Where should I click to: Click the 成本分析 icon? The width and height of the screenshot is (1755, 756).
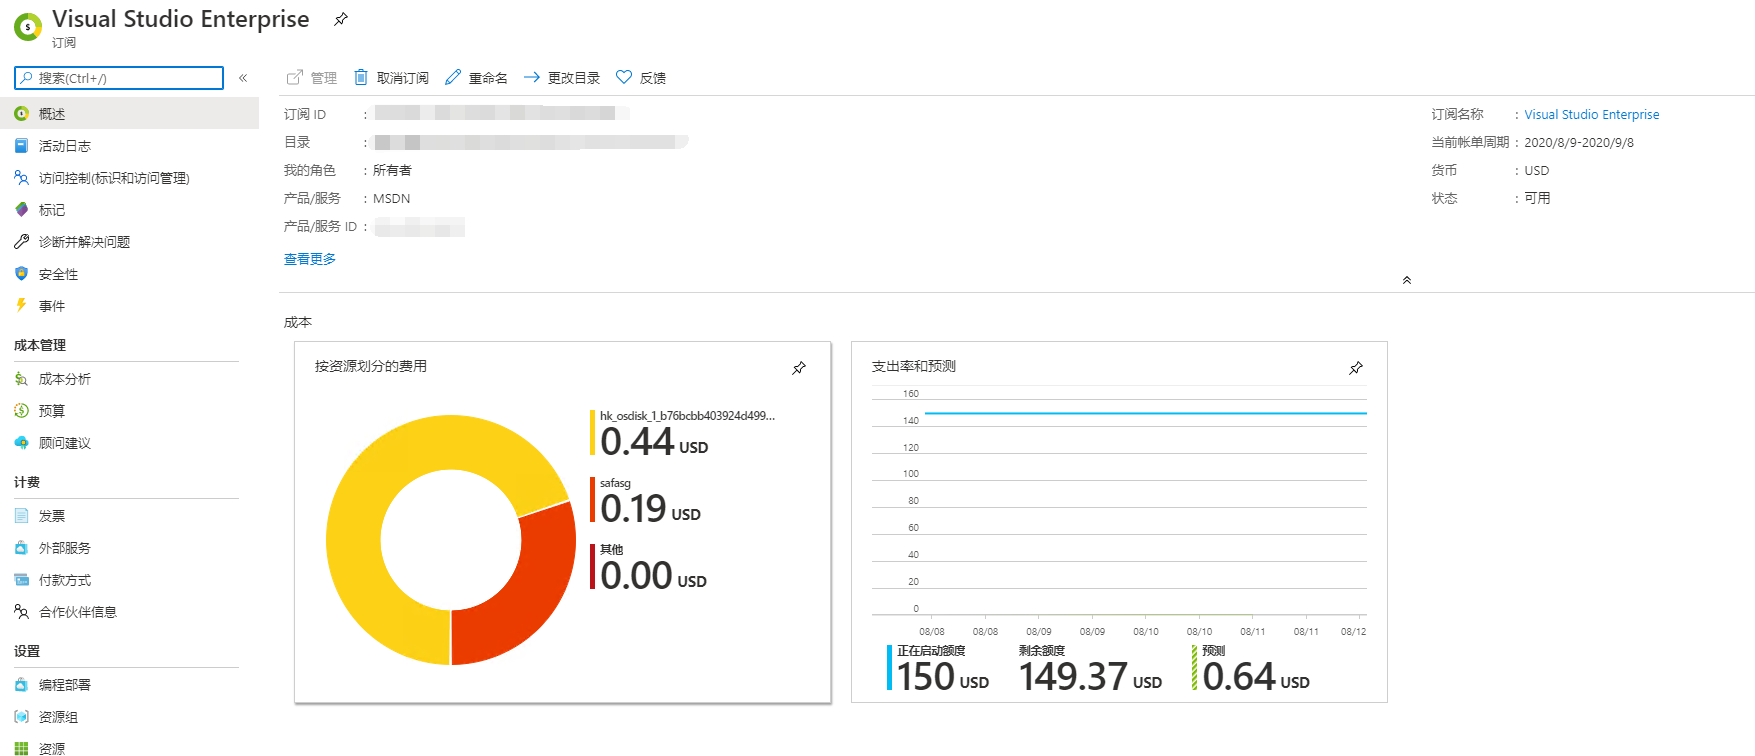[21, 379]
